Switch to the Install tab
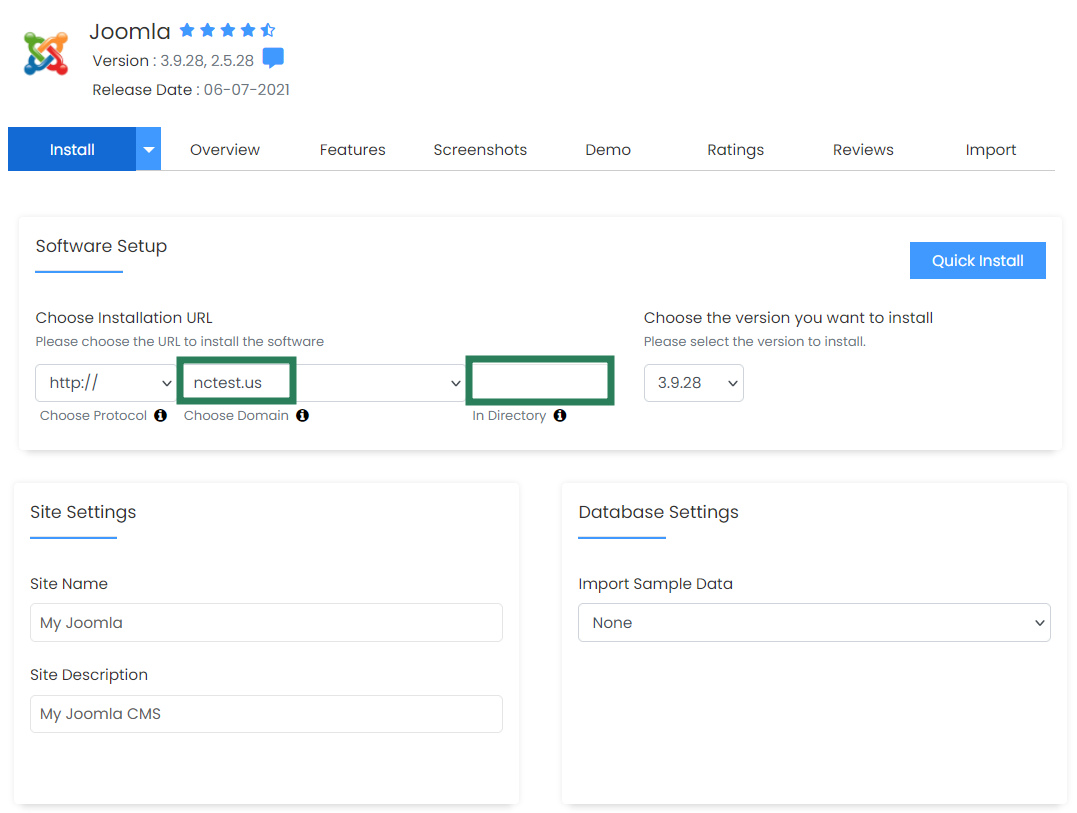 point(72,149)
